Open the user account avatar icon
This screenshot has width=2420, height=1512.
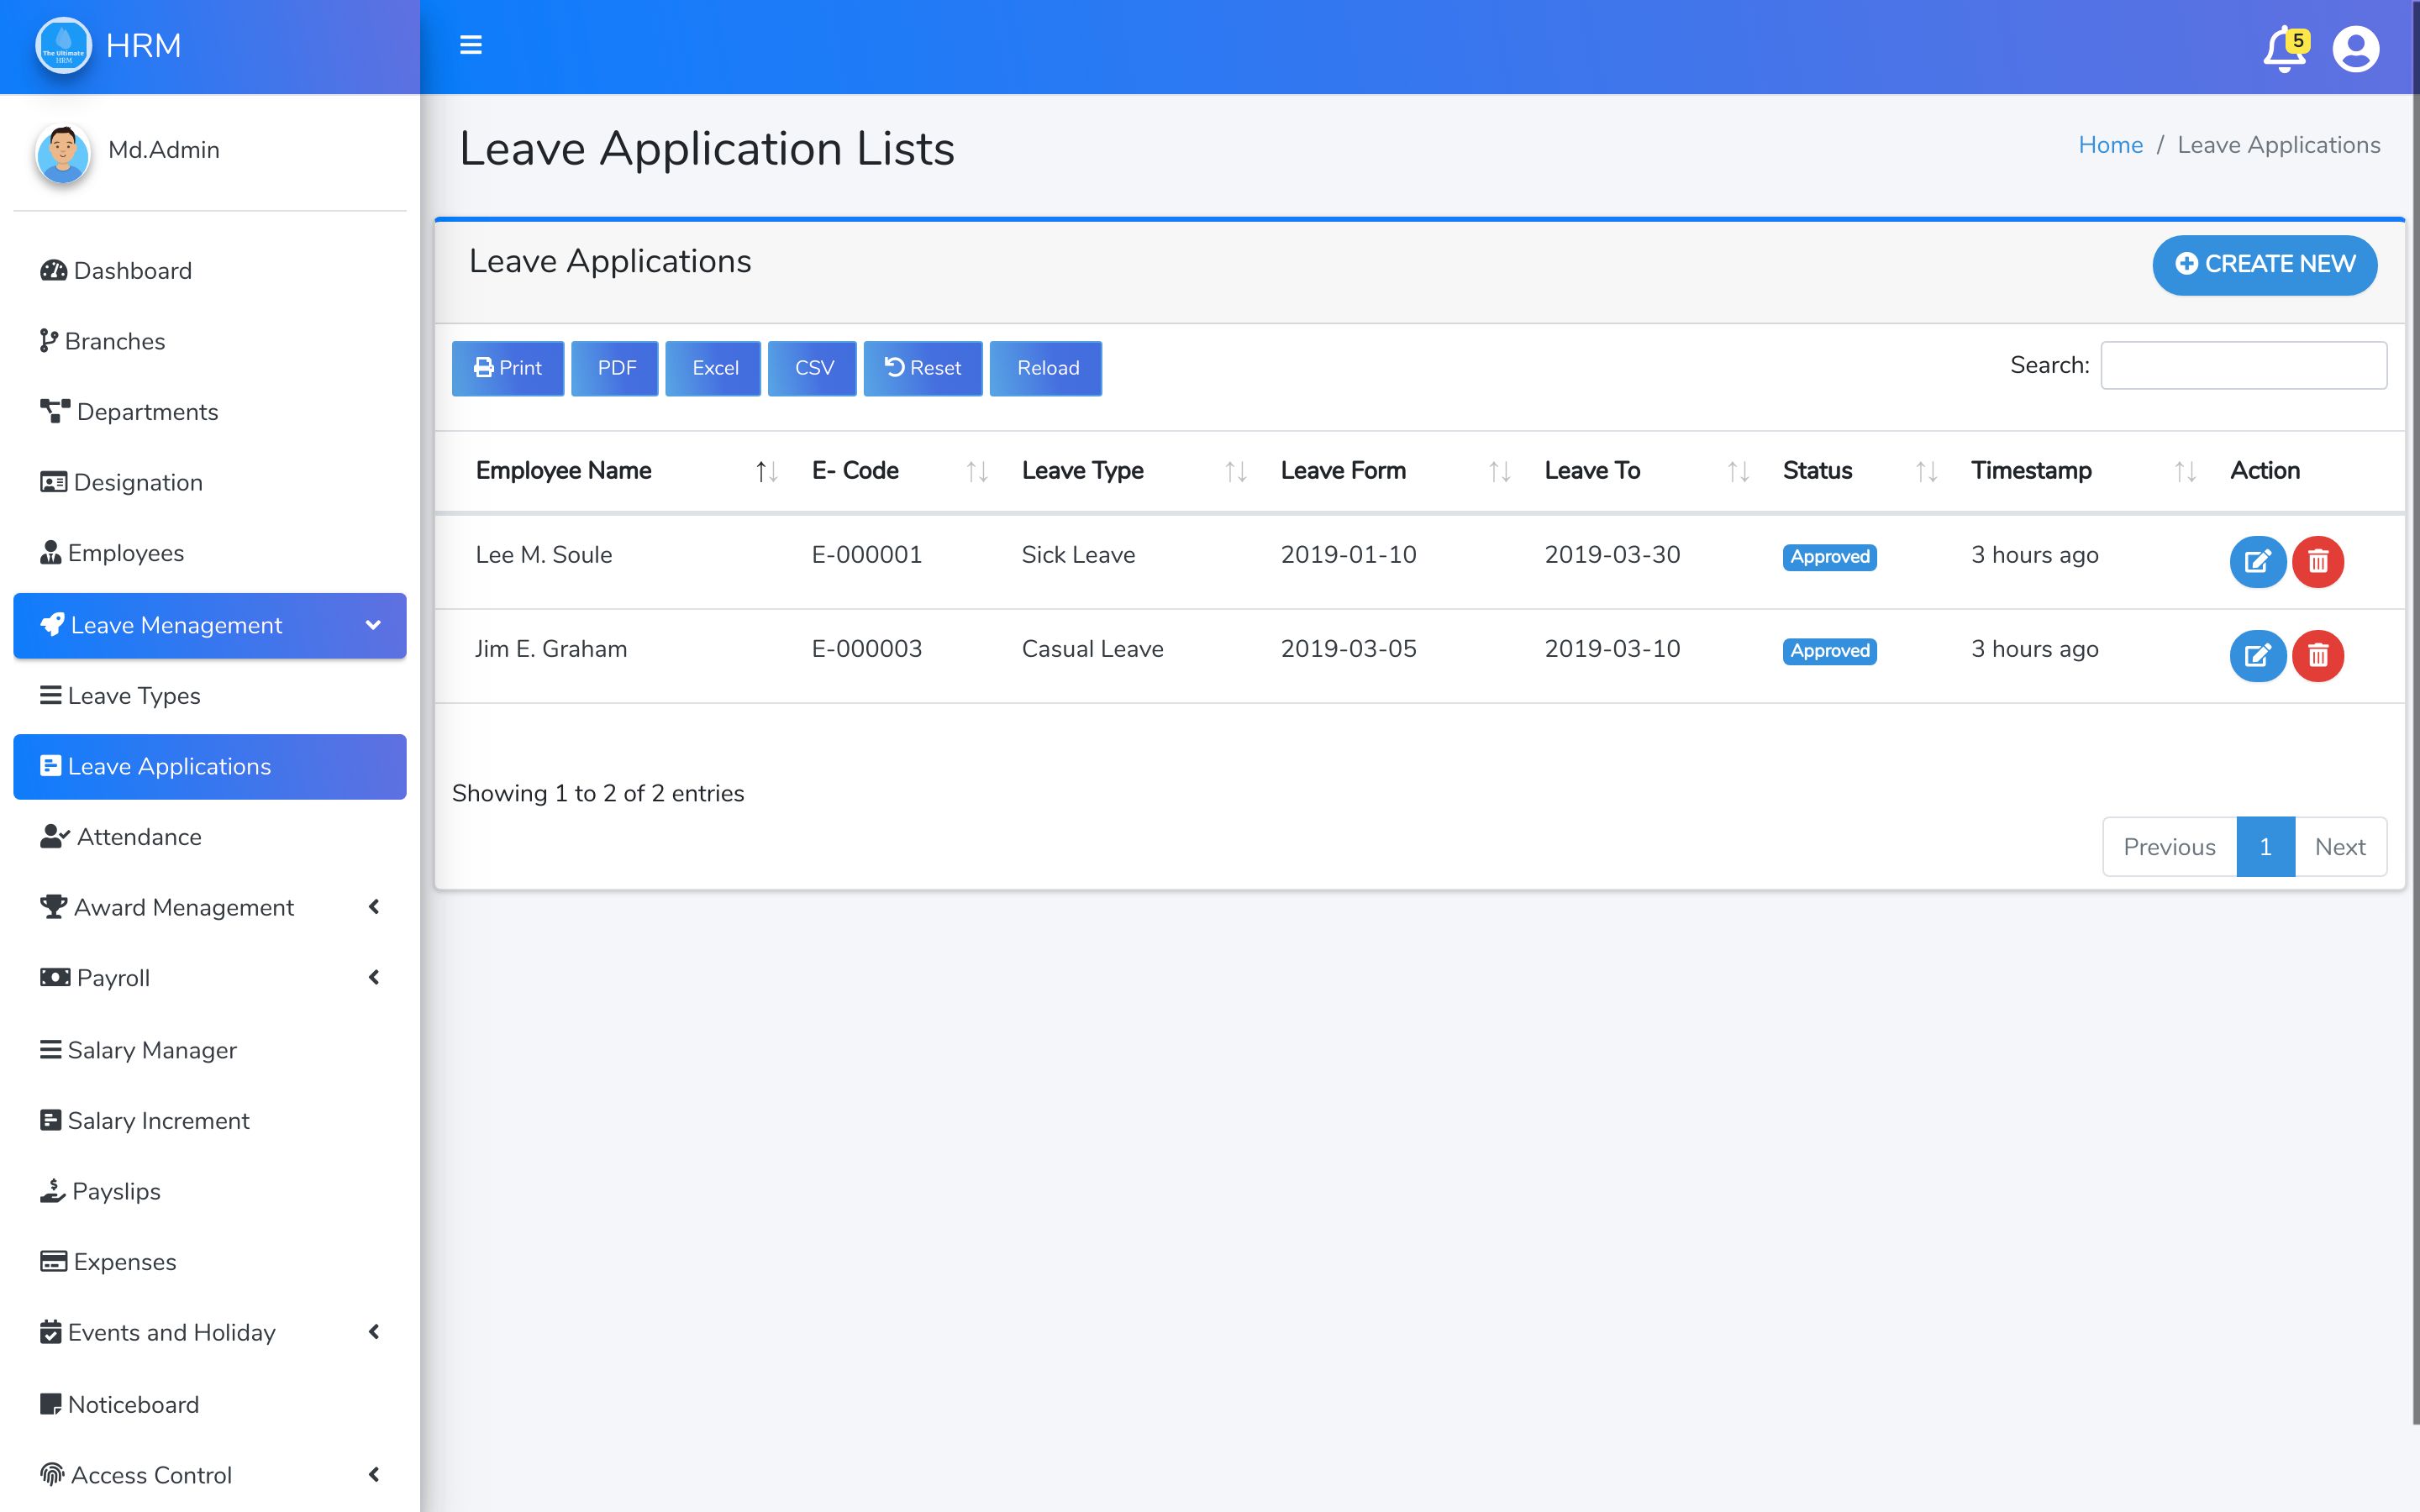pos(2355,49)
